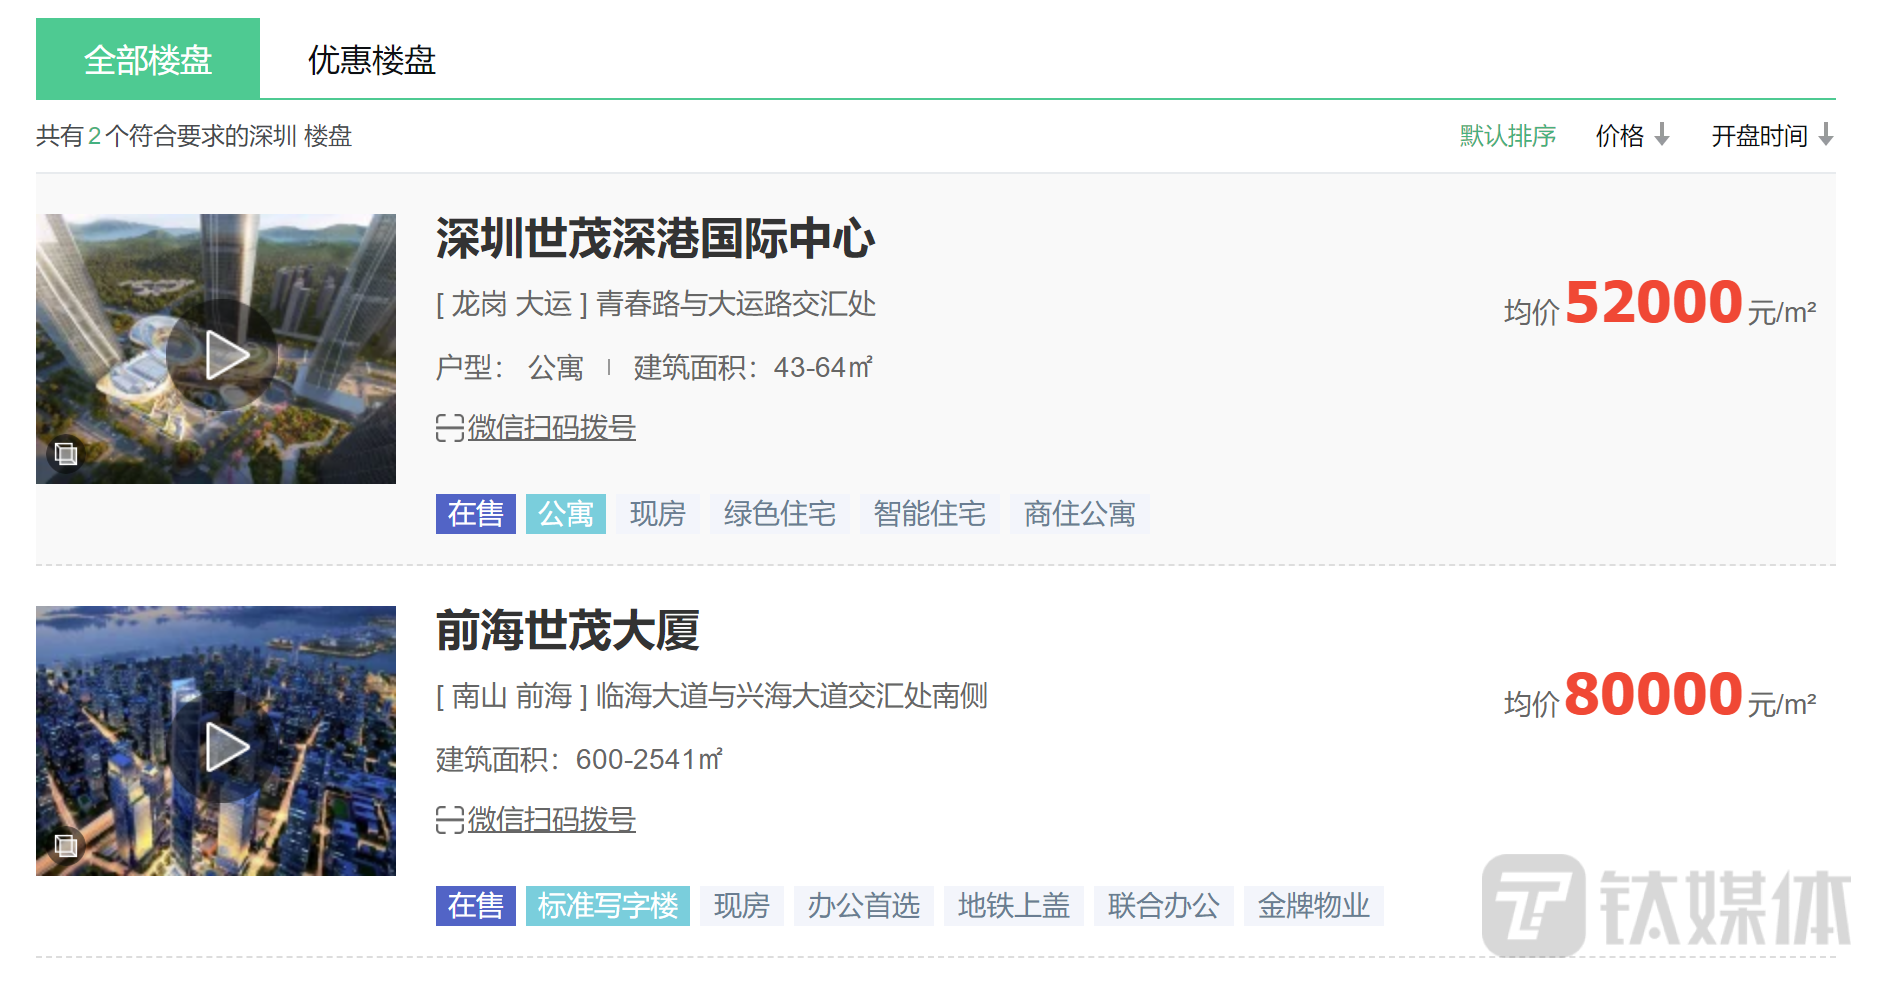The image size is (1885, 992).
Task: Click 建筑面积 600-2541㎡ text
Action: pyautogui.click(x=580, y=760)
